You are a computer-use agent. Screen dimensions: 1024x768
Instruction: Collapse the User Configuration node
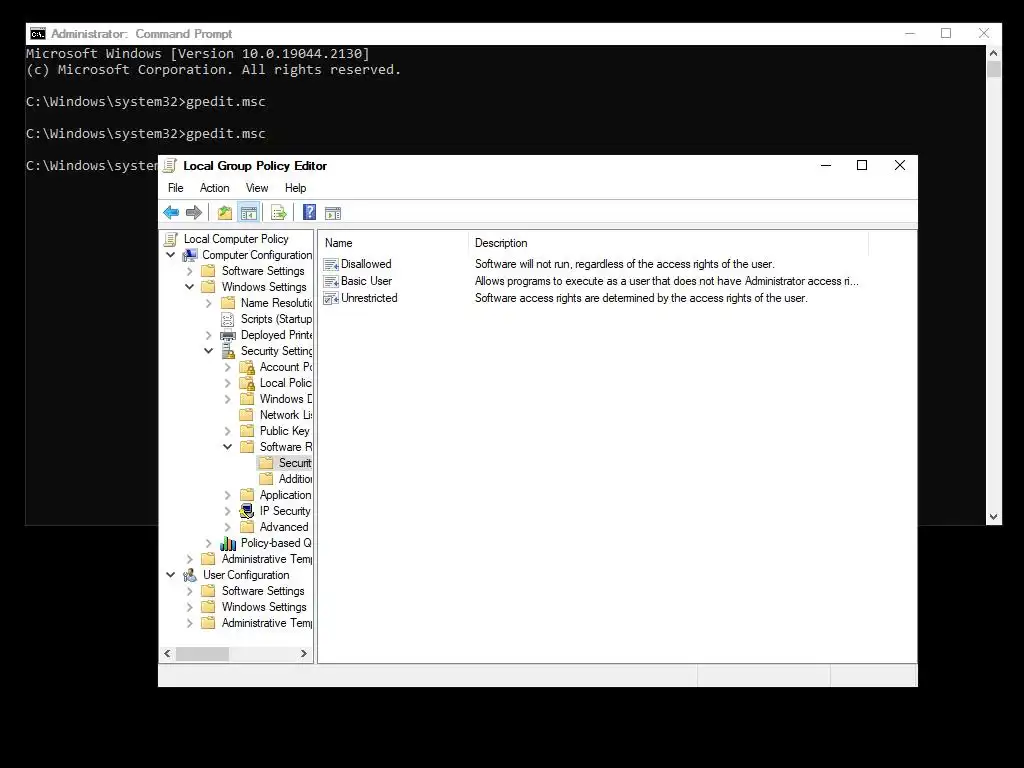coord(171,575)
